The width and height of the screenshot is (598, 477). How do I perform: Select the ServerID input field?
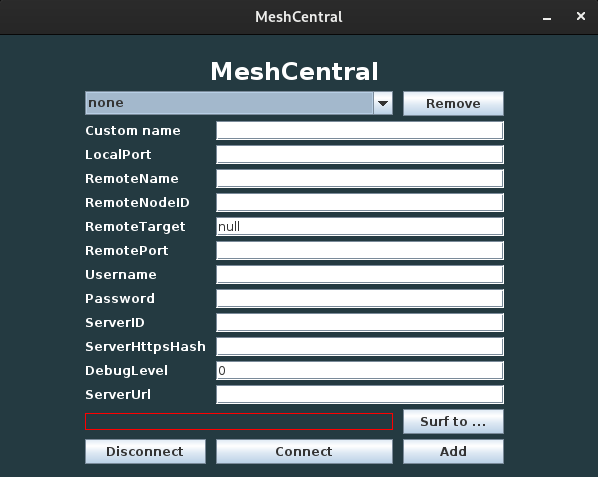point(360,323)
